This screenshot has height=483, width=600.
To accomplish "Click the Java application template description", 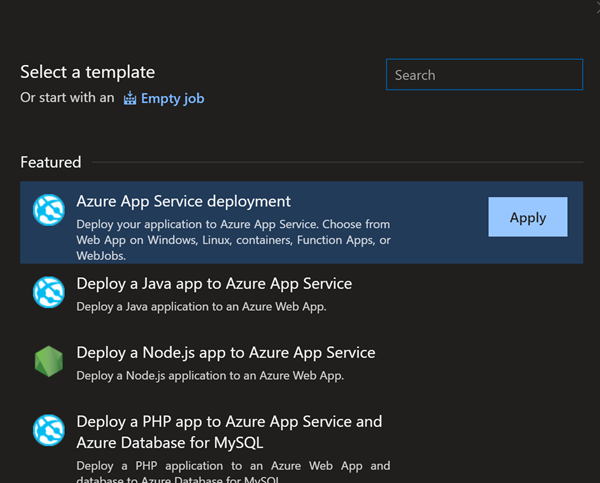I will [201, 306].
